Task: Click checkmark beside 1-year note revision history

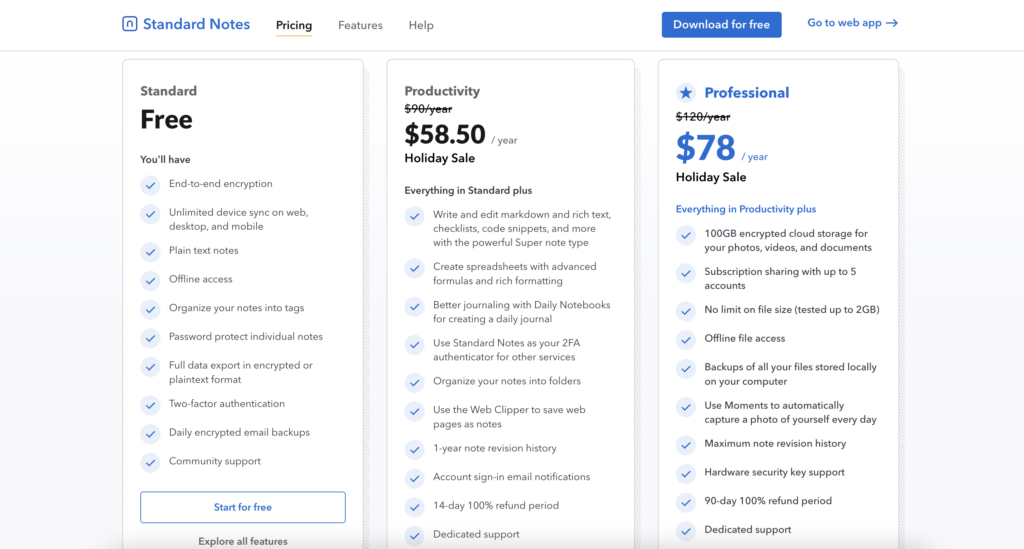Action: pyautogui.click(x=414, y=449)
